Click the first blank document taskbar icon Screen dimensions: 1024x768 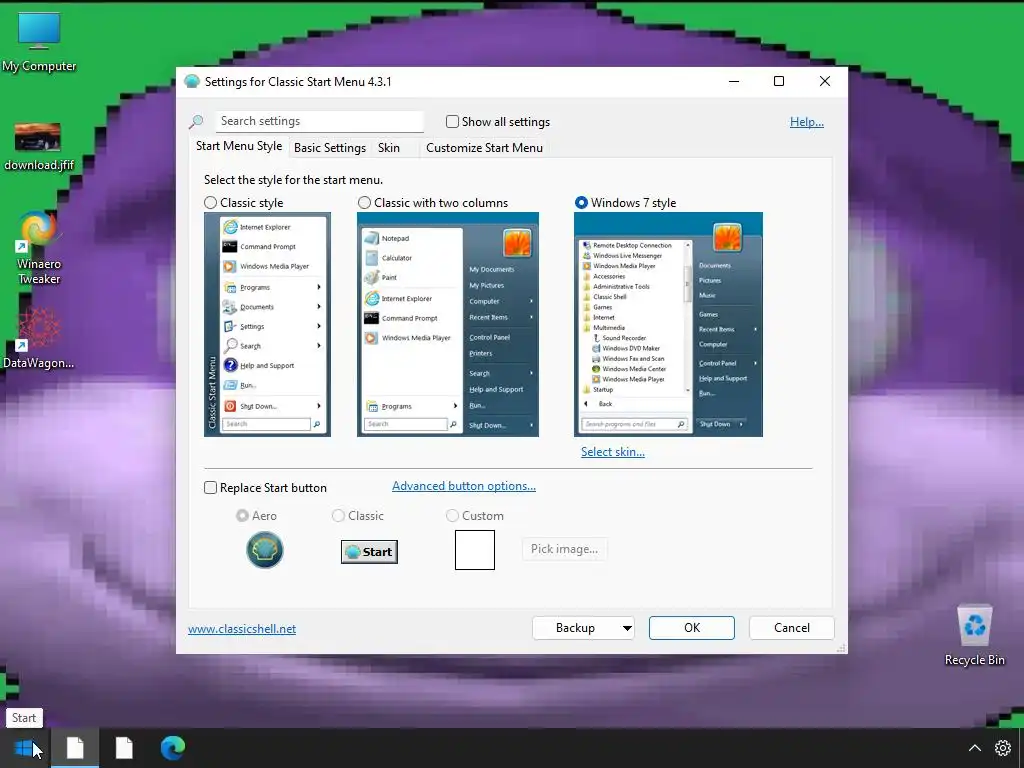(75, 748)
